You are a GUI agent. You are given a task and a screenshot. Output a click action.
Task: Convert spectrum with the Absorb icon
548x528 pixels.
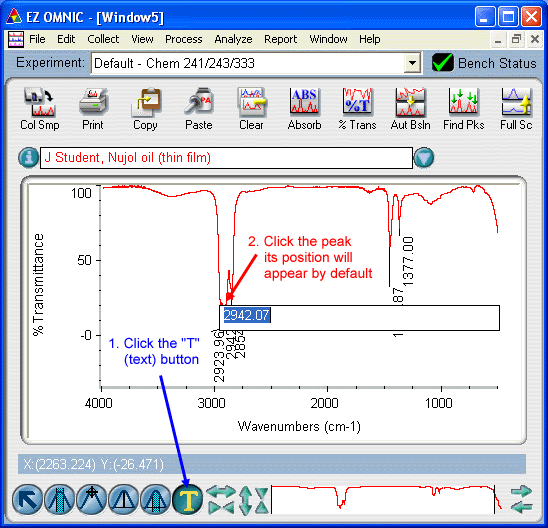(304, 101)
